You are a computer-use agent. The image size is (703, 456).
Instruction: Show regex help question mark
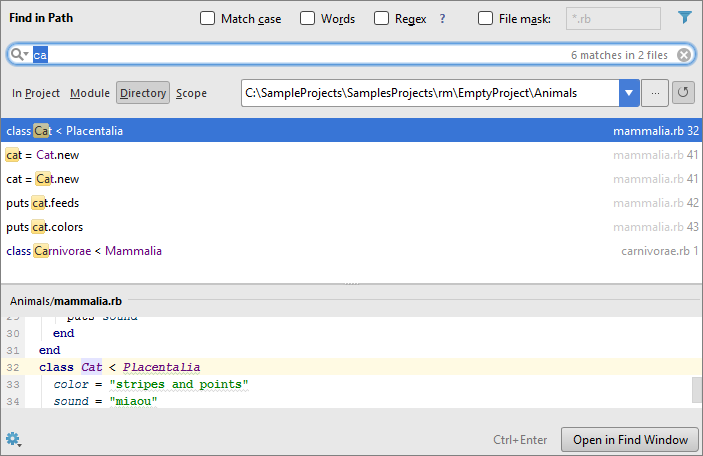pos(442,18)
